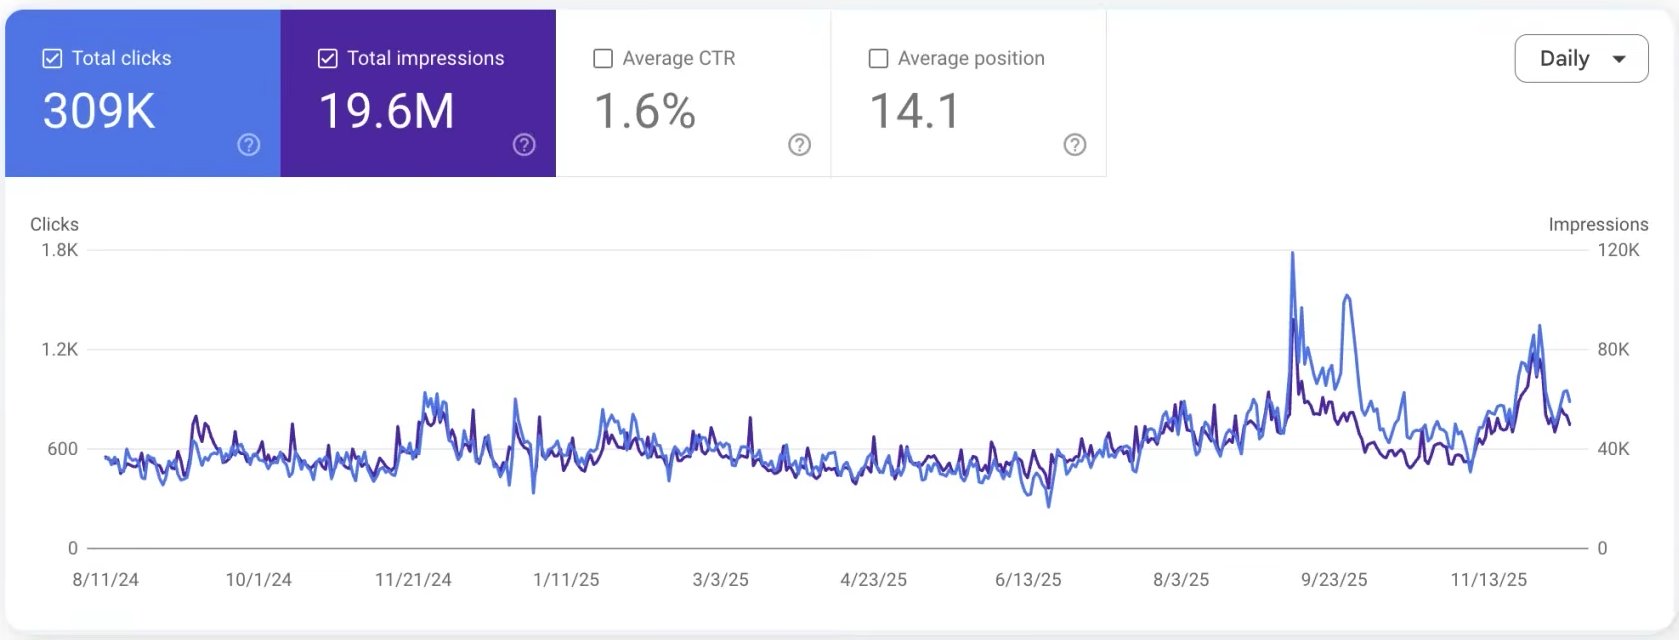Click the Average CTR question mark icon
The image size is (1679, 640).
tap(798, 145)
